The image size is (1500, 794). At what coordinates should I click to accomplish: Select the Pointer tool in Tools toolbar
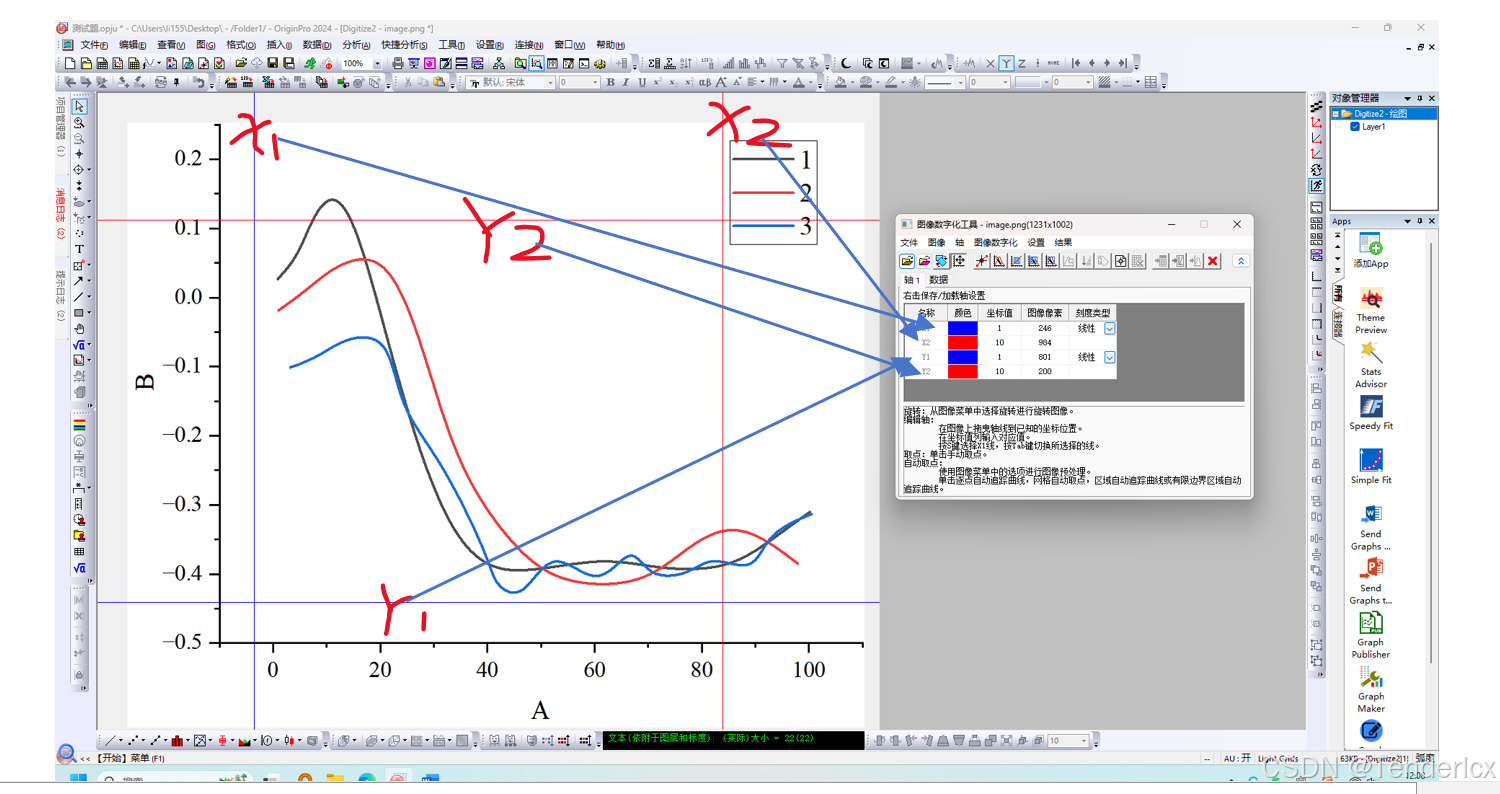pyautogui.click(x=79, y=106)
